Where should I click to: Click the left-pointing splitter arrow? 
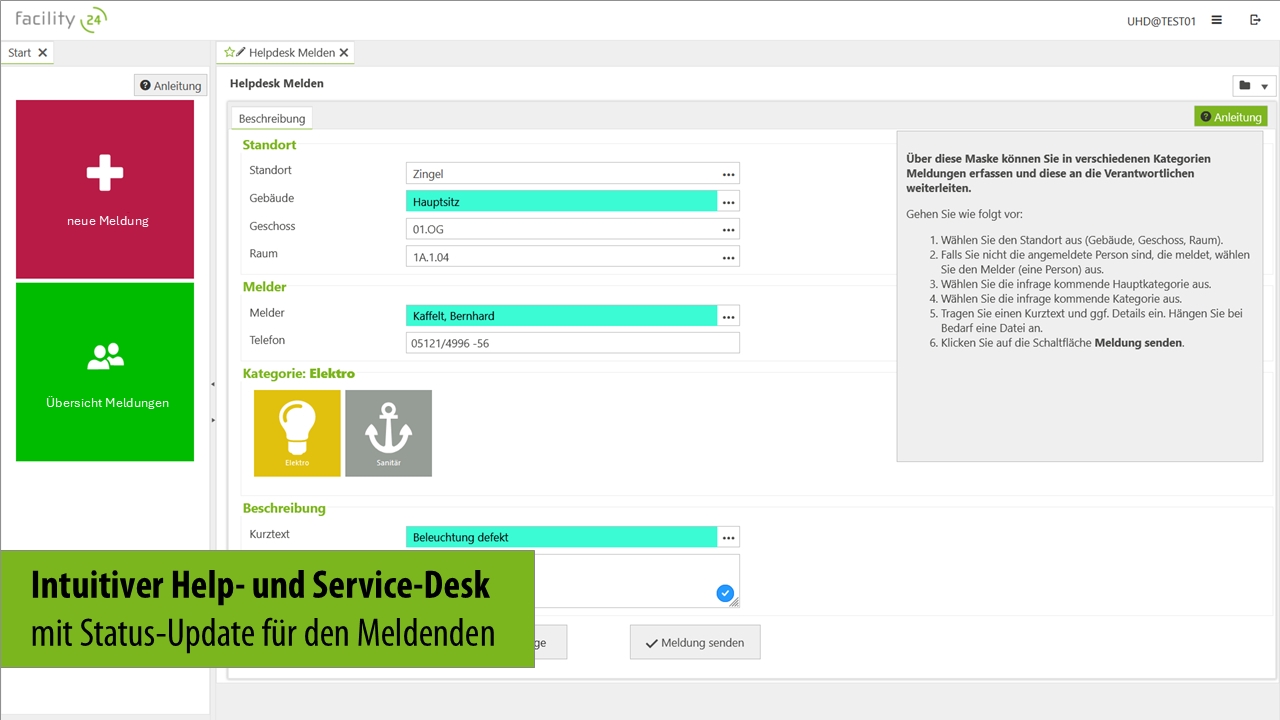(212, 384)
